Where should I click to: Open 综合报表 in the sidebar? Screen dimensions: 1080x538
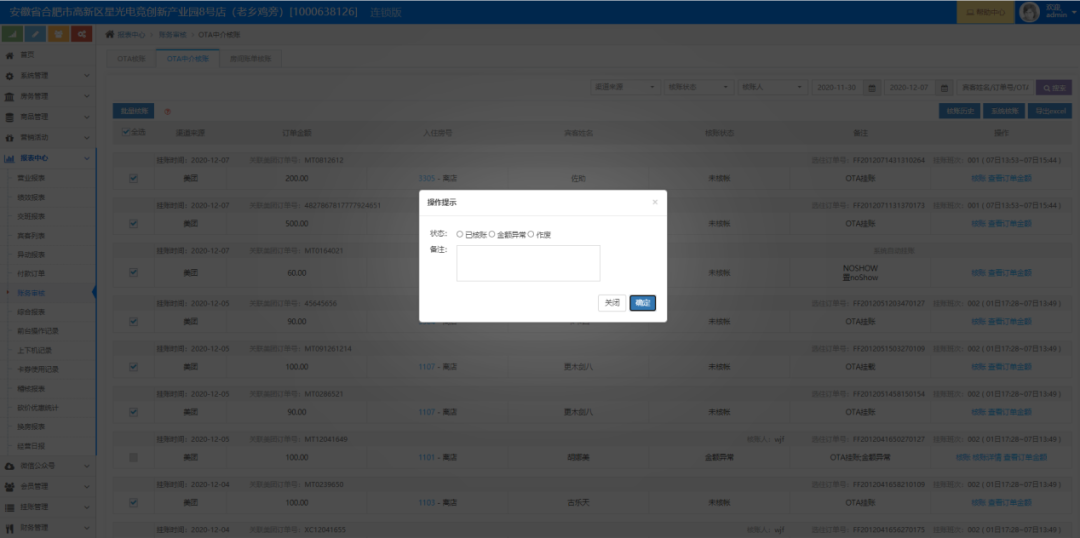tap(31, 312)
